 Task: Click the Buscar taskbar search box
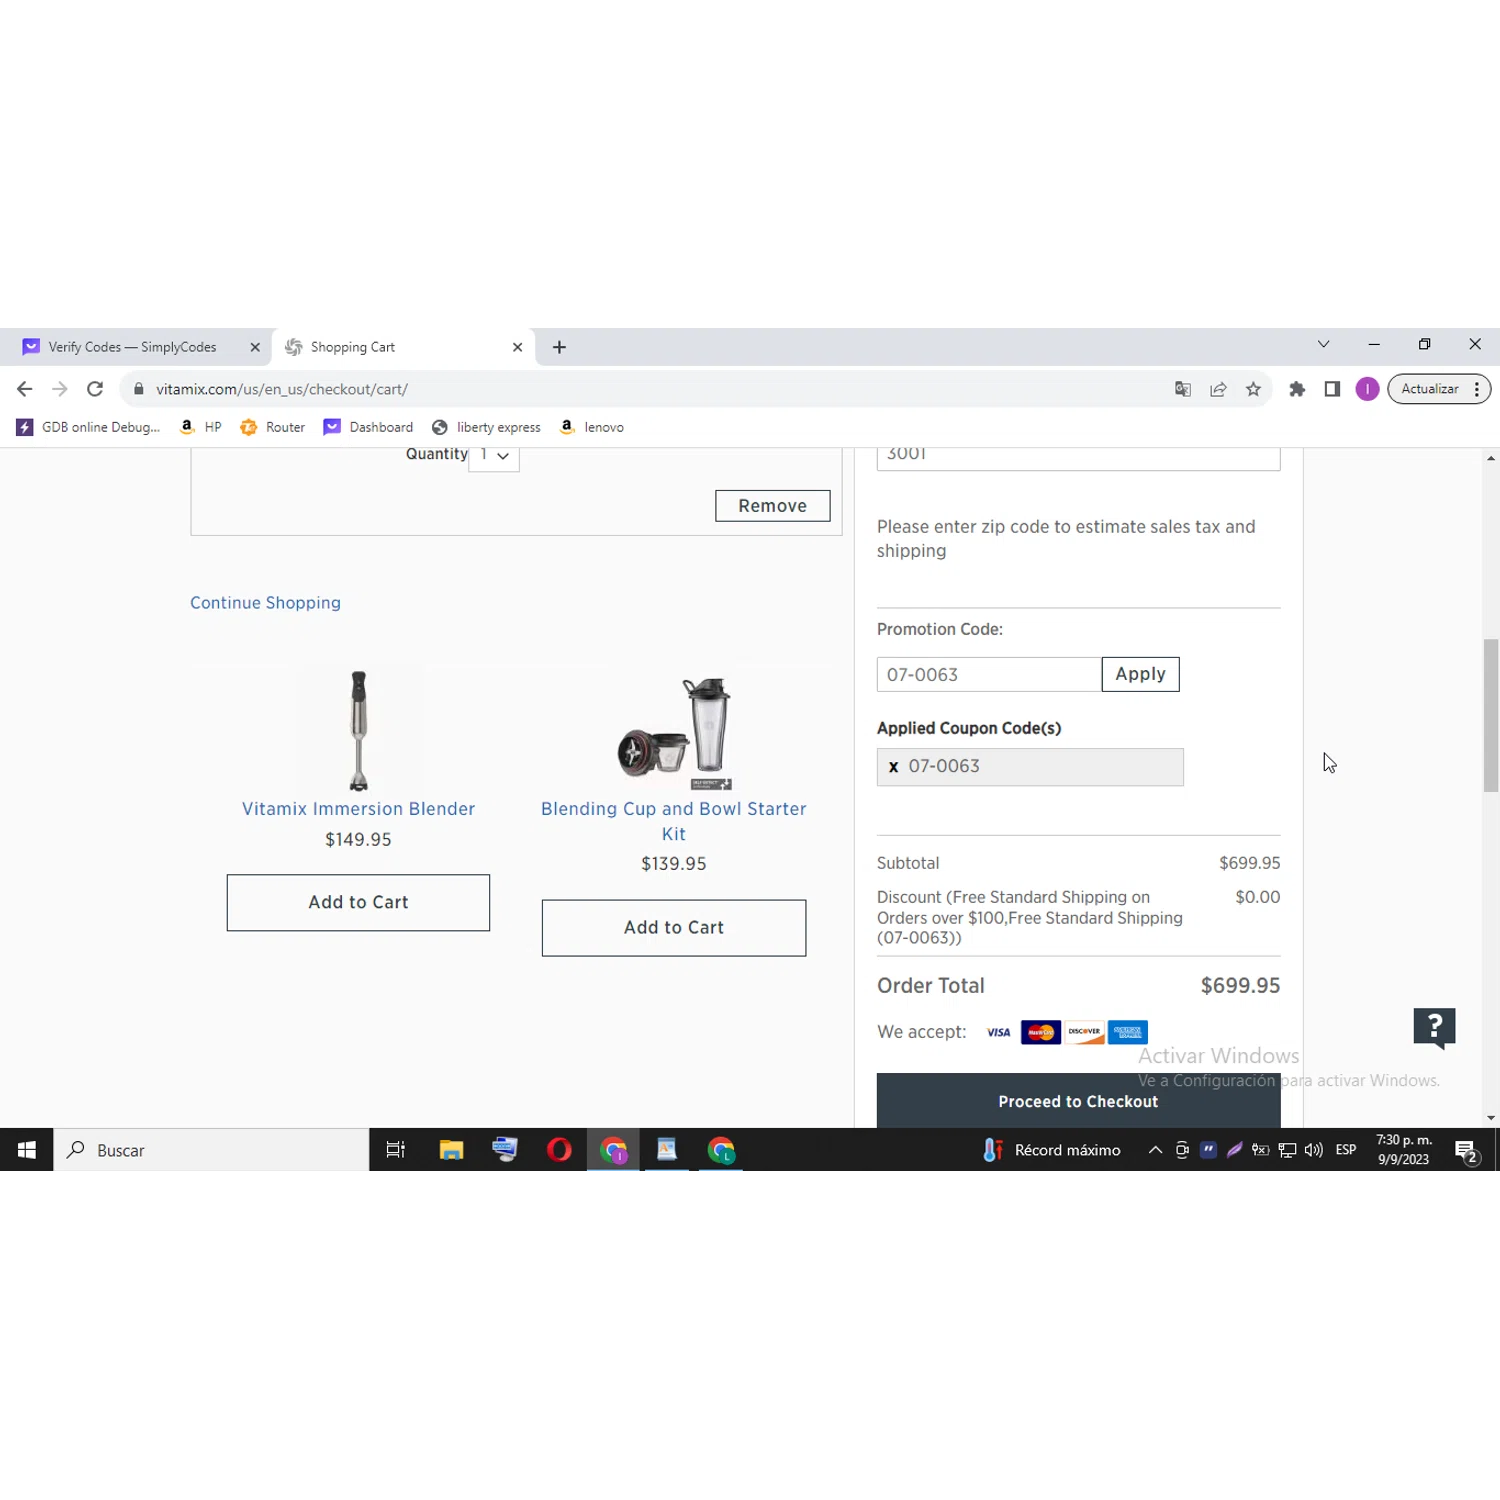coord(211,1150)
